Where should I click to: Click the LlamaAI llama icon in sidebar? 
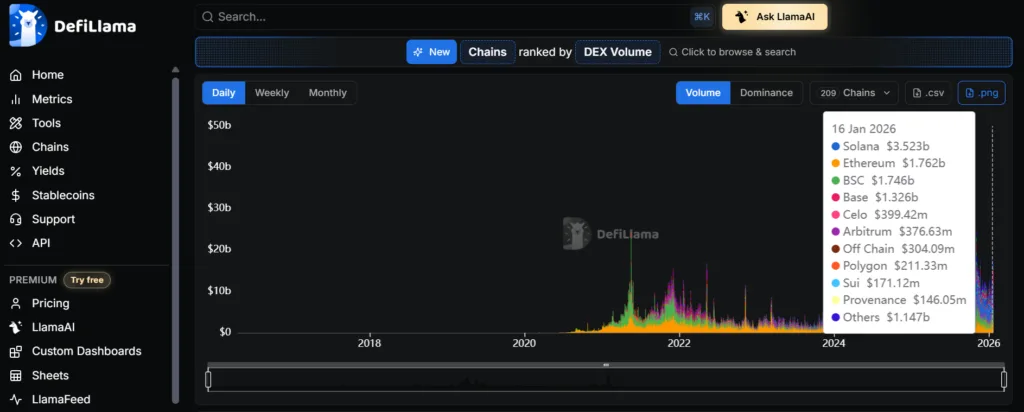16,327
